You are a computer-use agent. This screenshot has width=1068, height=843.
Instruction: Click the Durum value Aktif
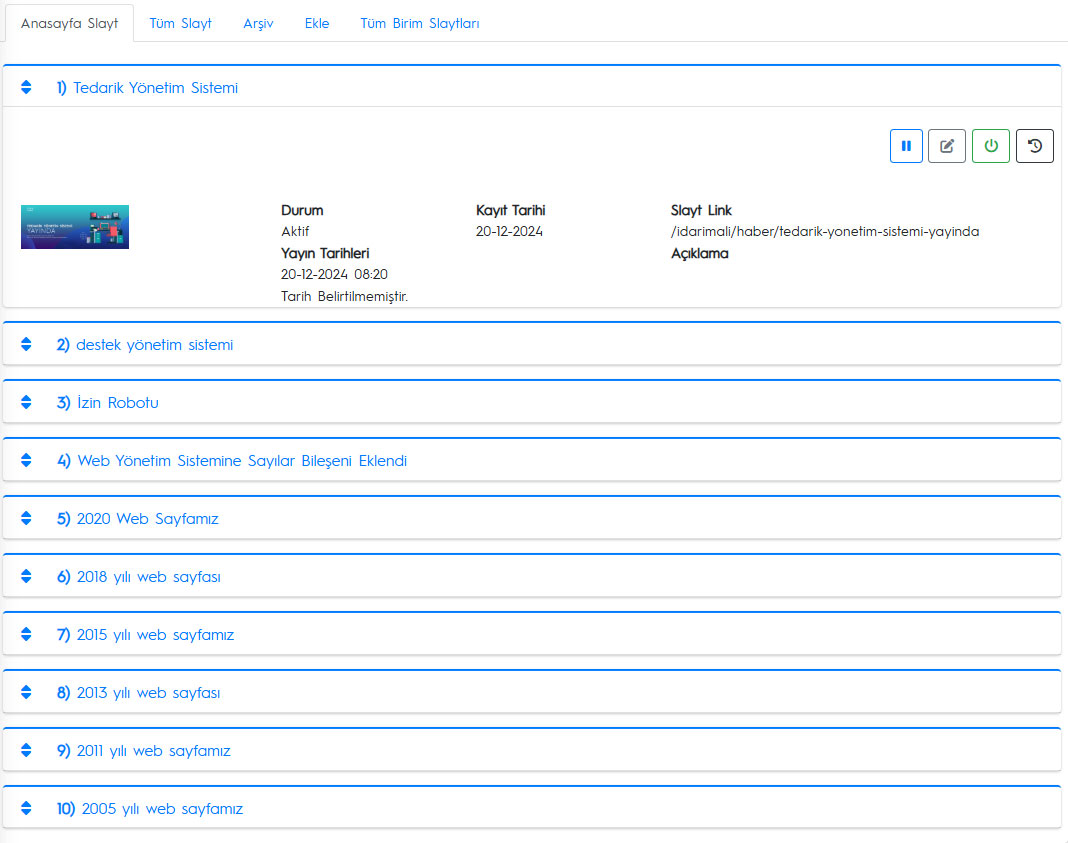tap(295, 232)
